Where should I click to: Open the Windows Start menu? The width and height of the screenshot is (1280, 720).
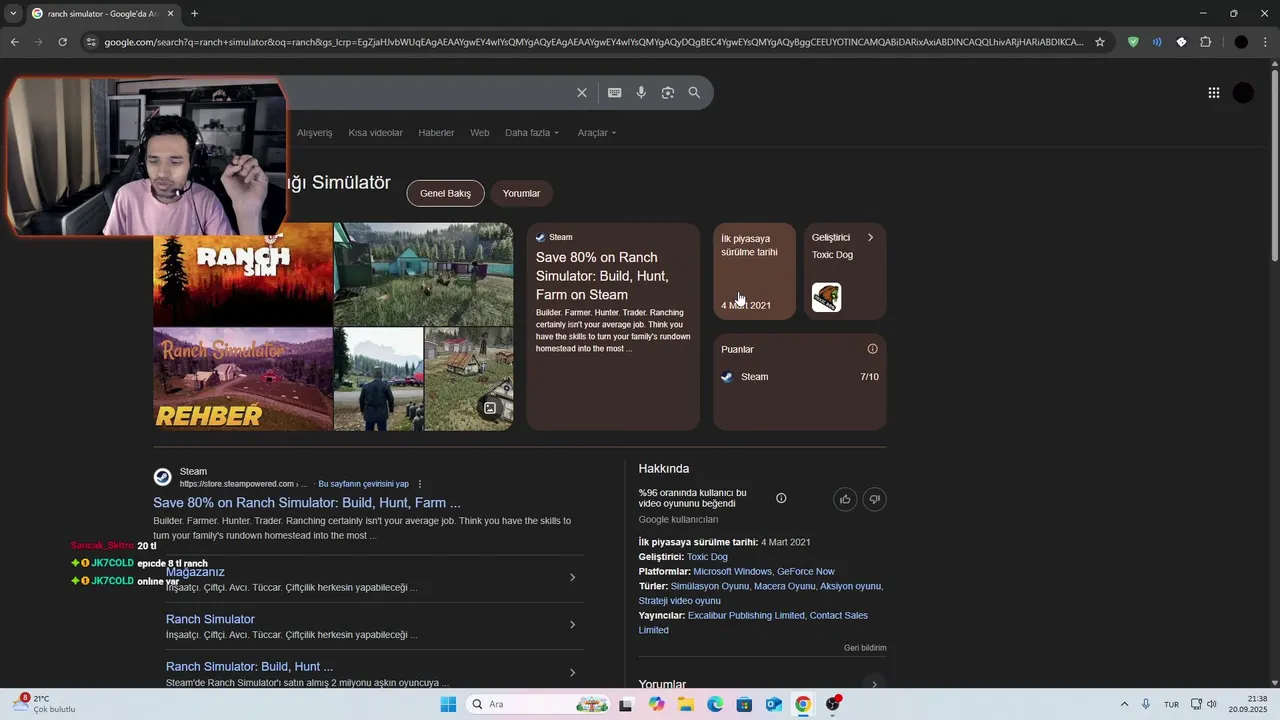(448, 704)
